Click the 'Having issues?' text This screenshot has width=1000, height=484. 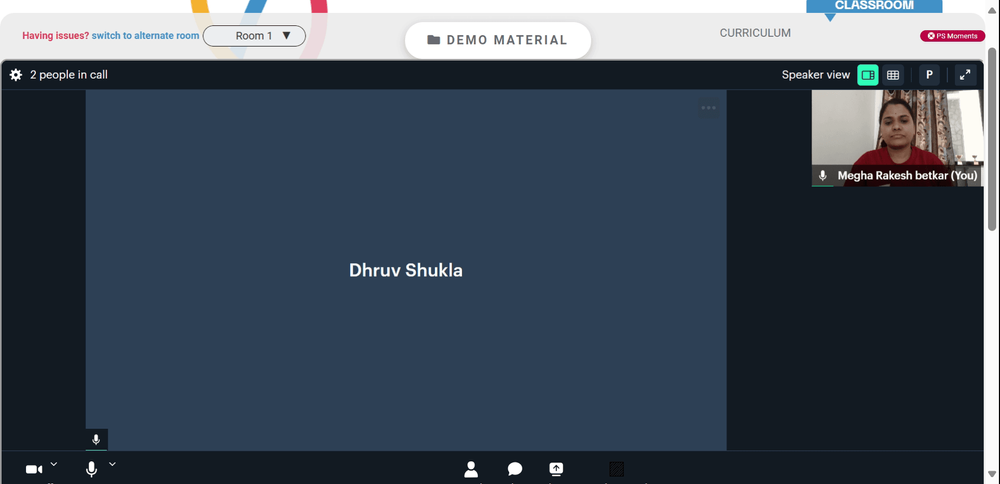tap(55, 36)
